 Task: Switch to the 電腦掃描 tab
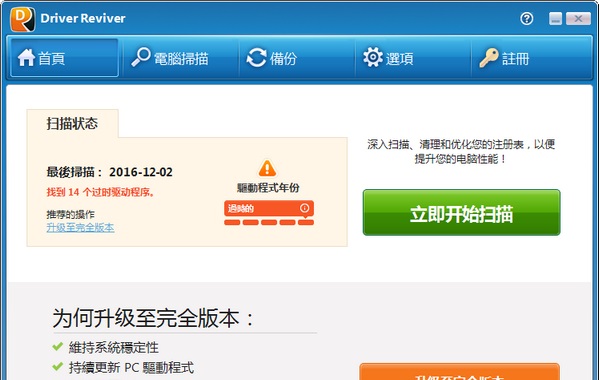tap(180, 58)
